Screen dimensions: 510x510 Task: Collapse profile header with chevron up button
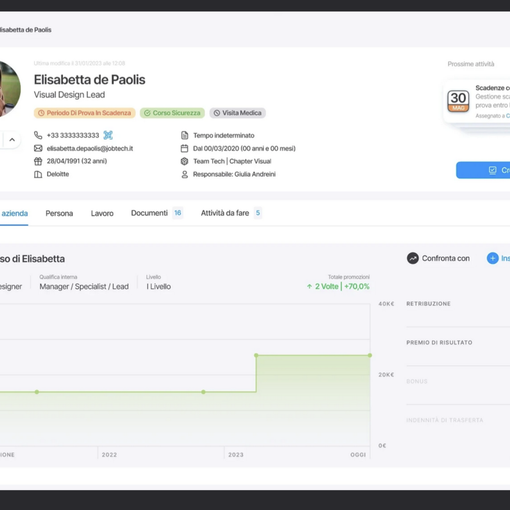[x=12, y=140]
